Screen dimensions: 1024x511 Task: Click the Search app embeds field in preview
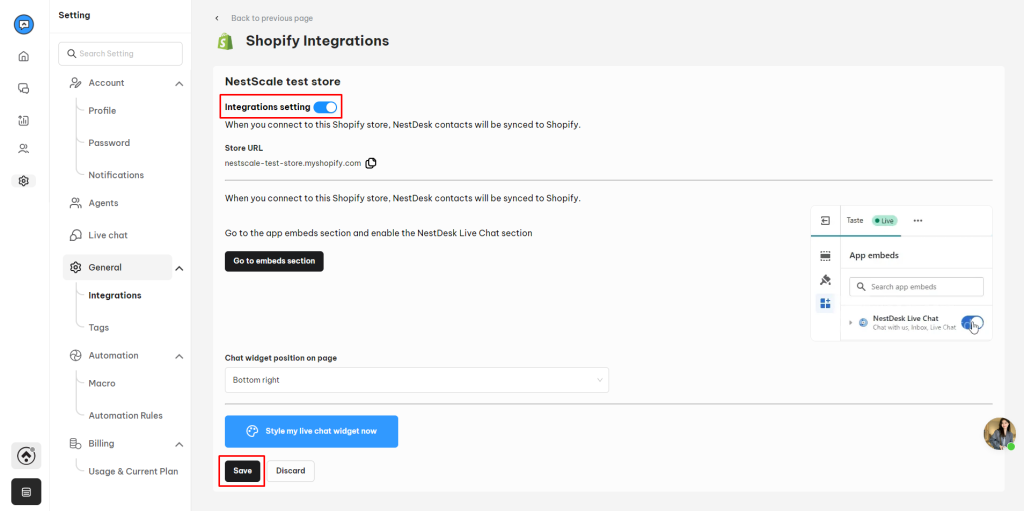(916, 287)
